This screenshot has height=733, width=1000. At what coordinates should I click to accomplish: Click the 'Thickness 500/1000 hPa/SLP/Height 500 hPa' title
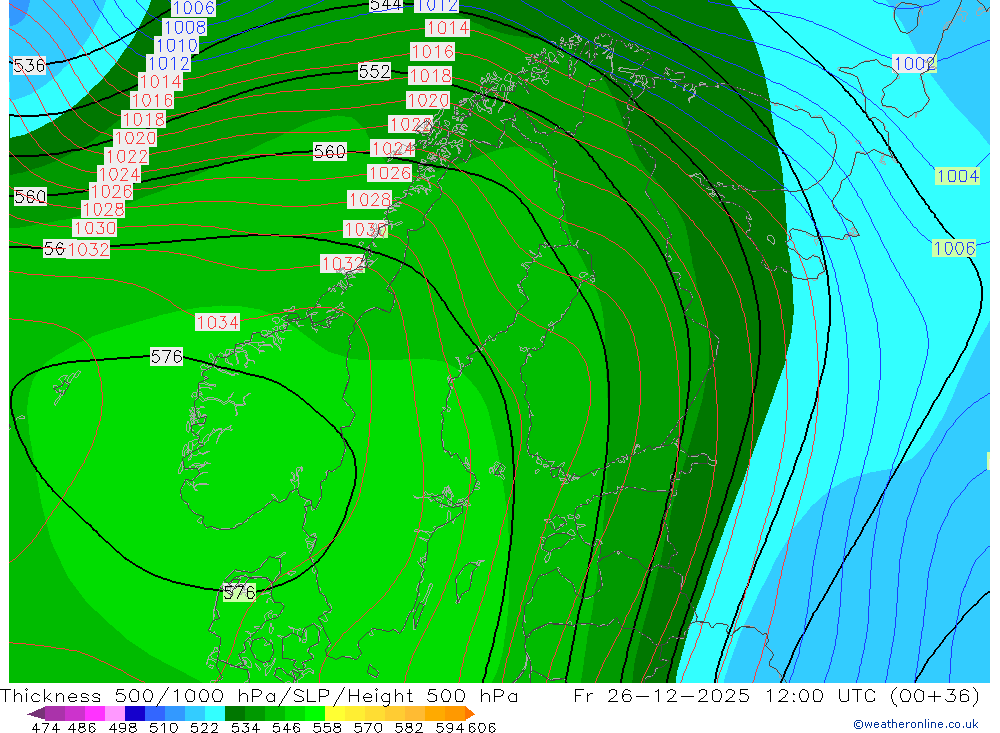(259, 696)
